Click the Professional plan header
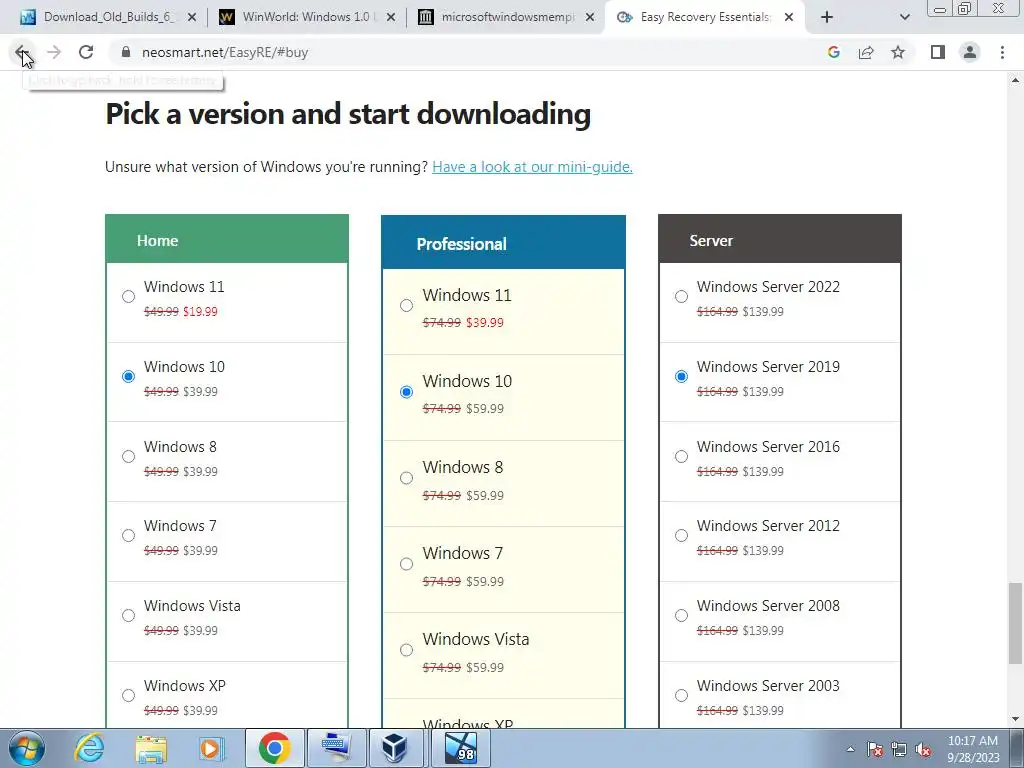The height and width of the screenshot is (768, 1024). click(504, 242)
